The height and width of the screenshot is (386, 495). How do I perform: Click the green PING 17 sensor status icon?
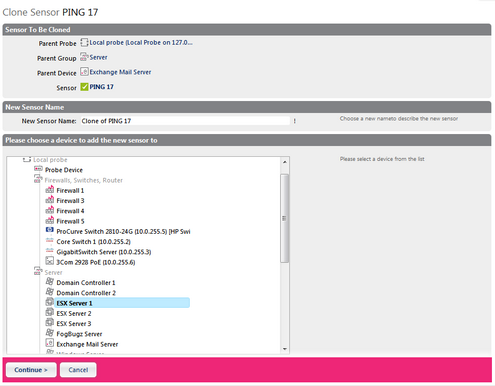[x=84, y=87]
